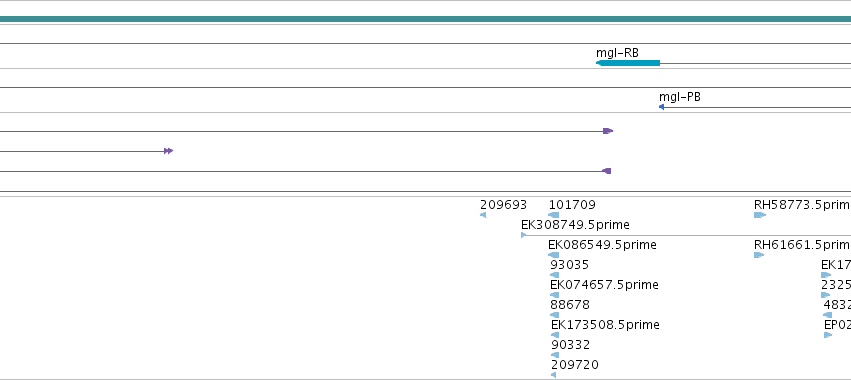This screenshot has height=380, width=851.
Task: Click the arrow glyph under 88678
Action: coord(554,315)
